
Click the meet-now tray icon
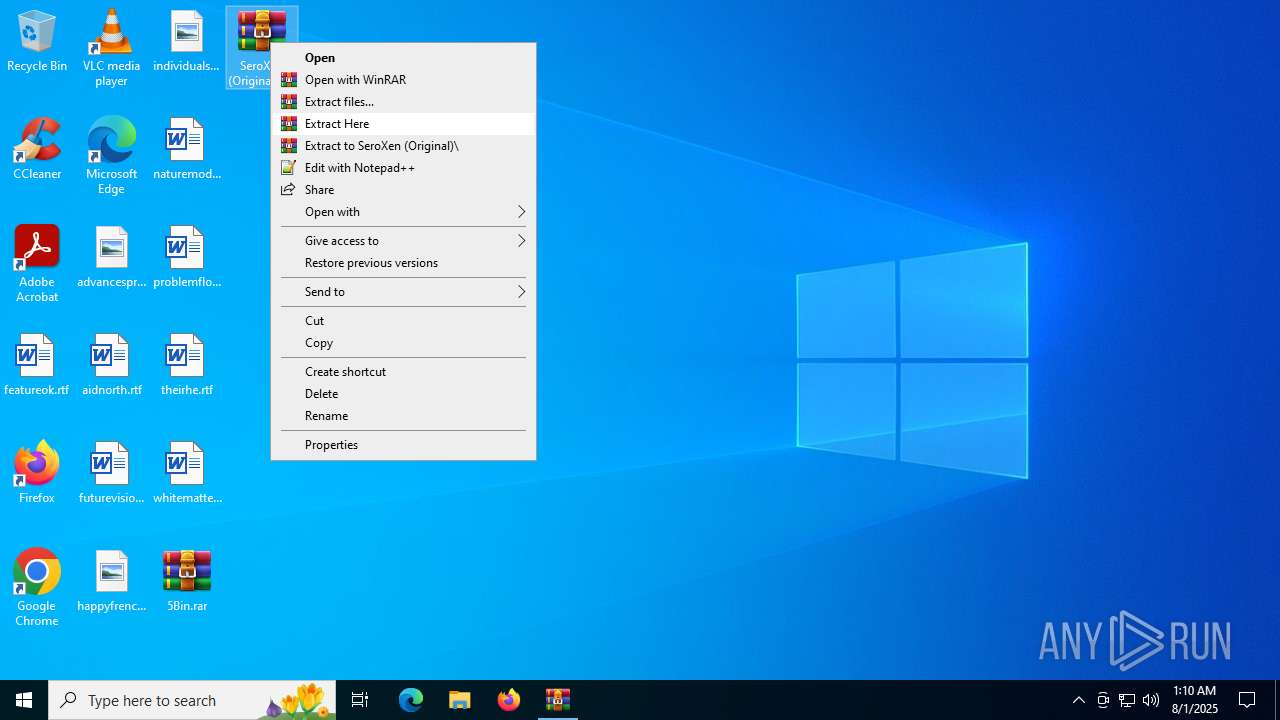click(1103, 700)
